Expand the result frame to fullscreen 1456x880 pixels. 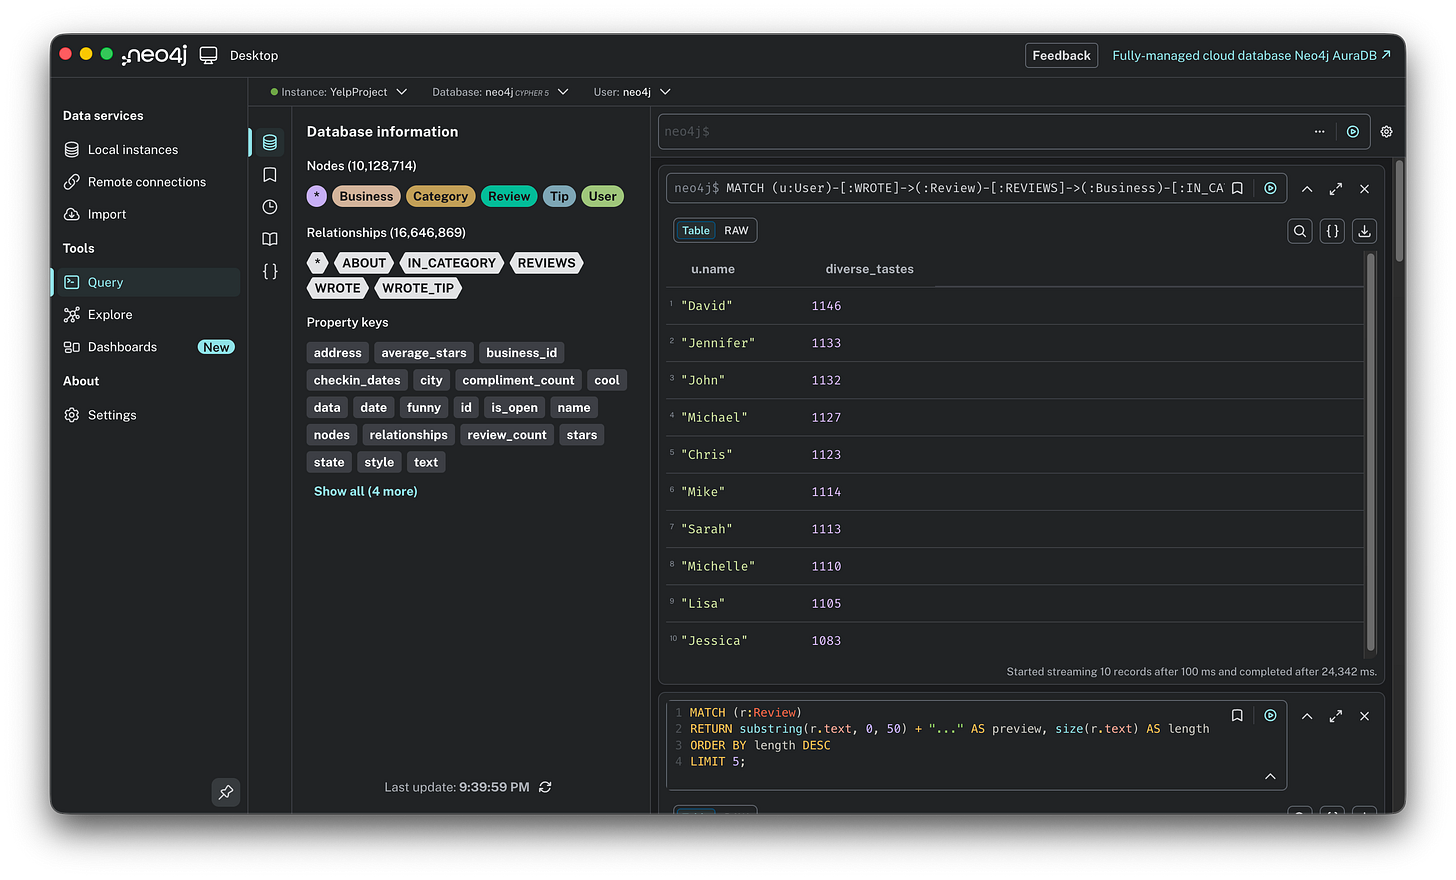tap(1335, 188)
